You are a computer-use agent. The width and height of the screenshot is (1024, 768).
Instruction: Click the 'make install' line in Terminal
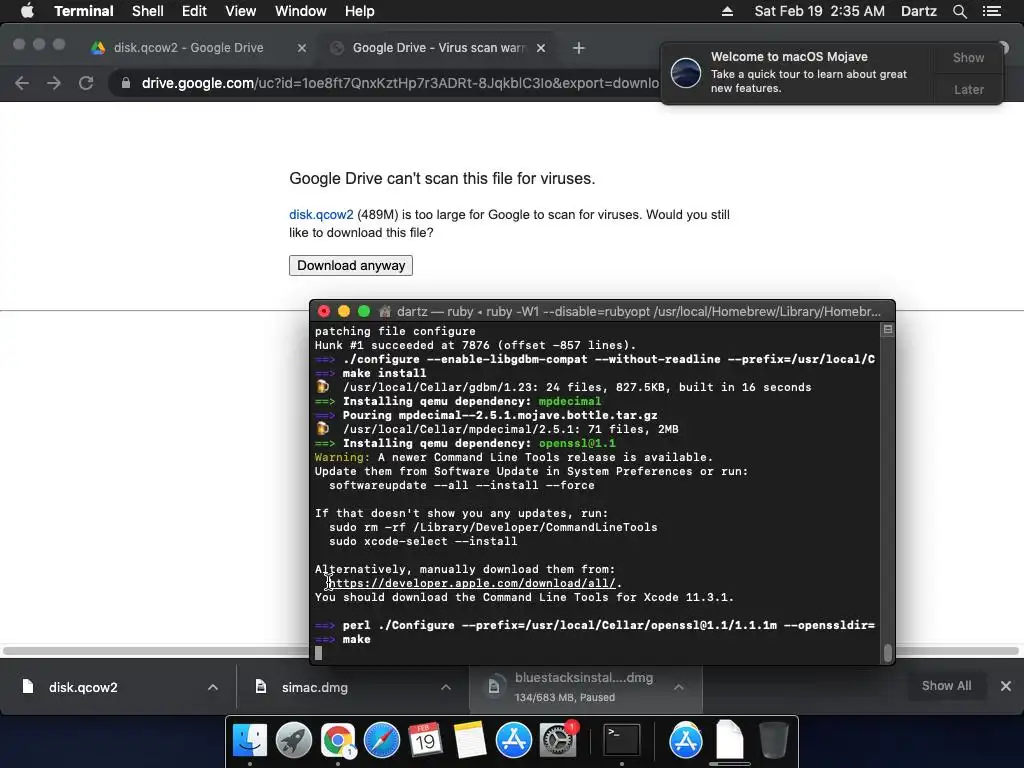tap(384, 373)
